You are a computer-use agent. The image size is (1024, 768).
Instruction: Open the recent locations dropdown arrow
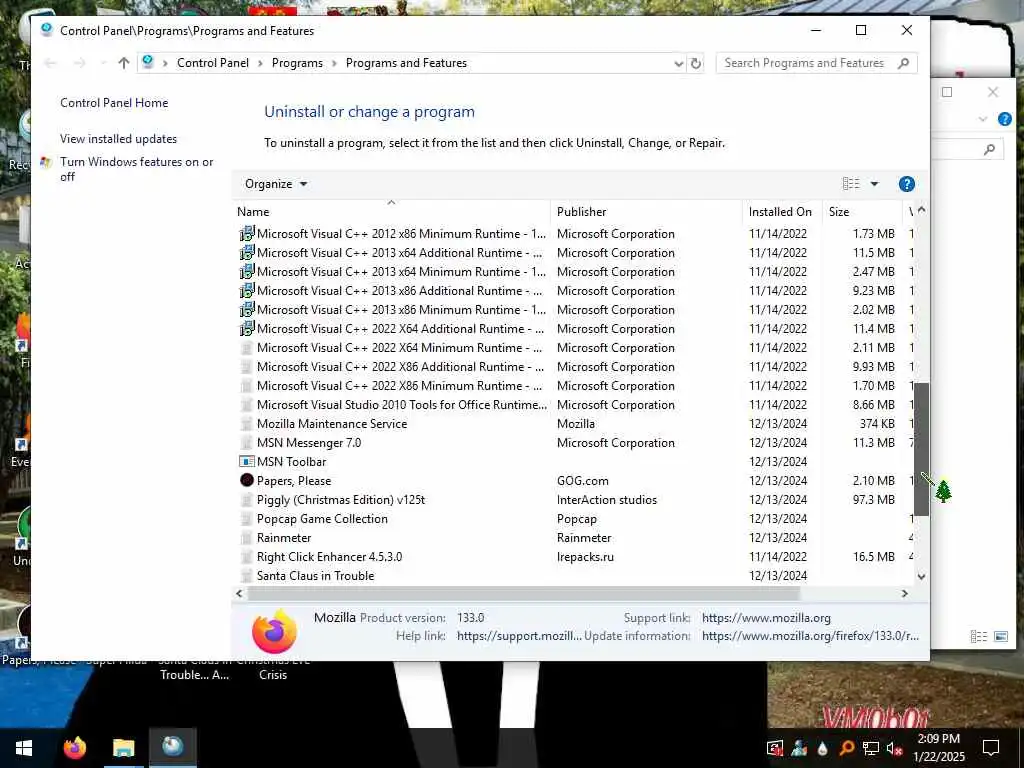tap(103, 63)
